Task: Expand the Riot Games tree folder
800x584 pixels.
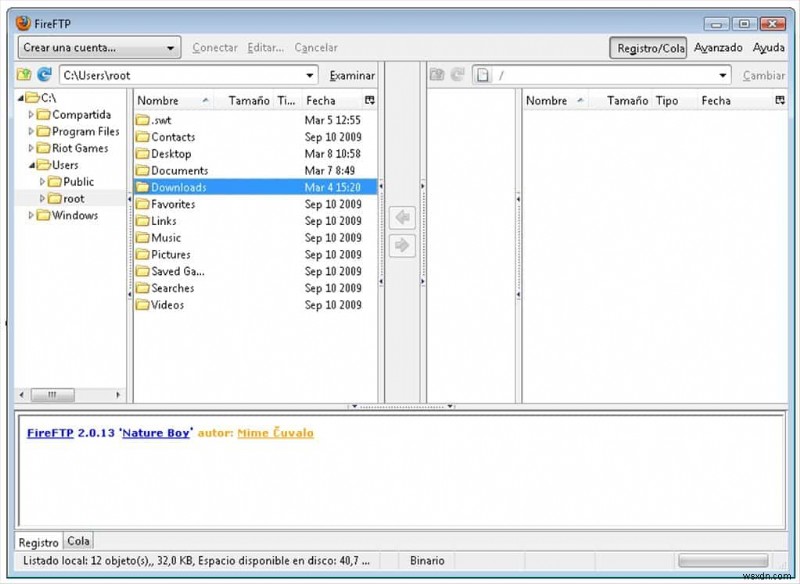Action: click(31, 148)
